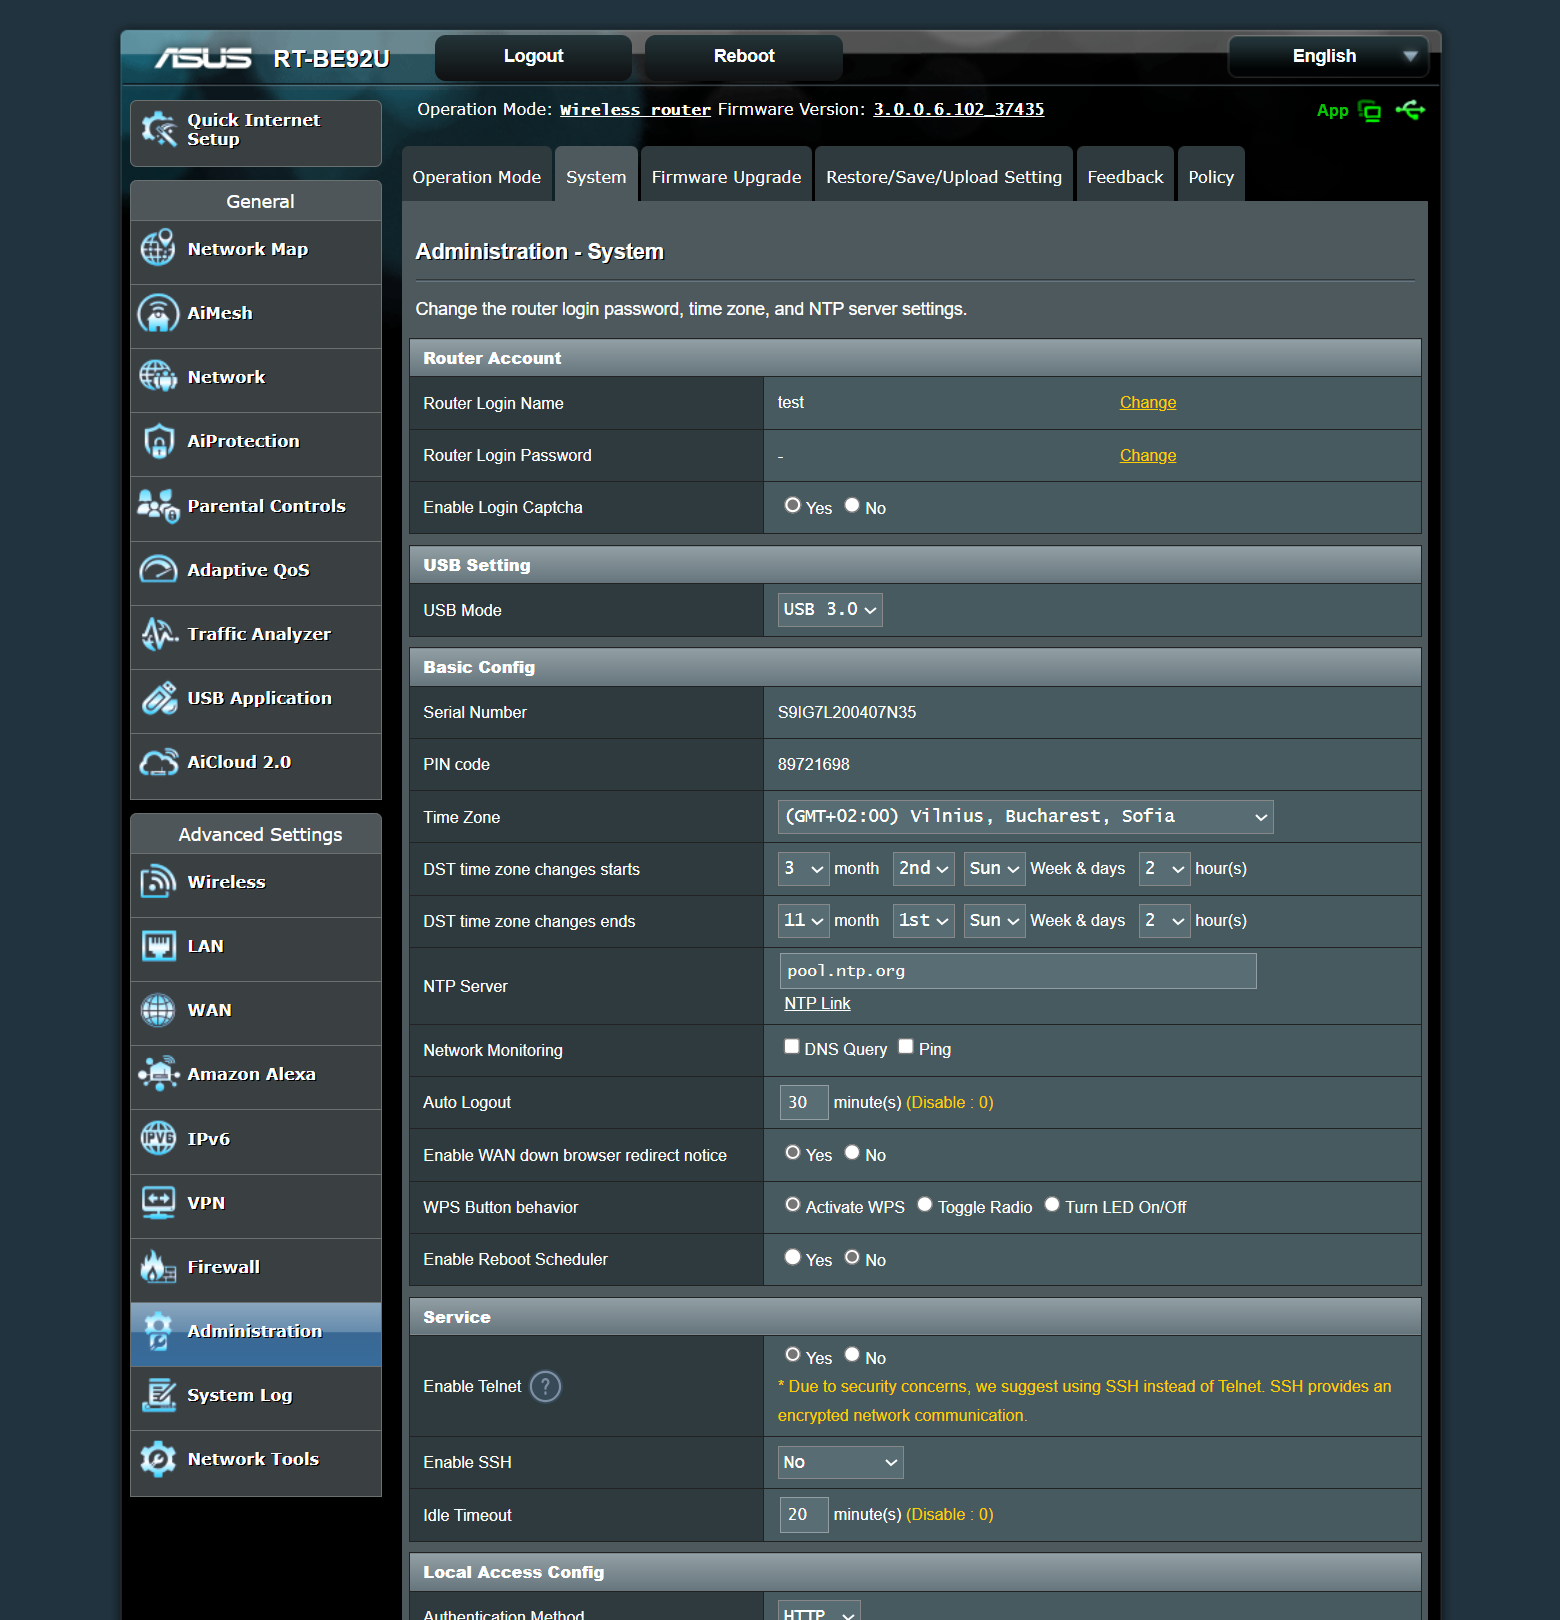The height and width of the screenshot is (1620, 1560).
Task: Select Yes for Enable Login Captcha
Action: pyautogui.click(x=793, y=506)
